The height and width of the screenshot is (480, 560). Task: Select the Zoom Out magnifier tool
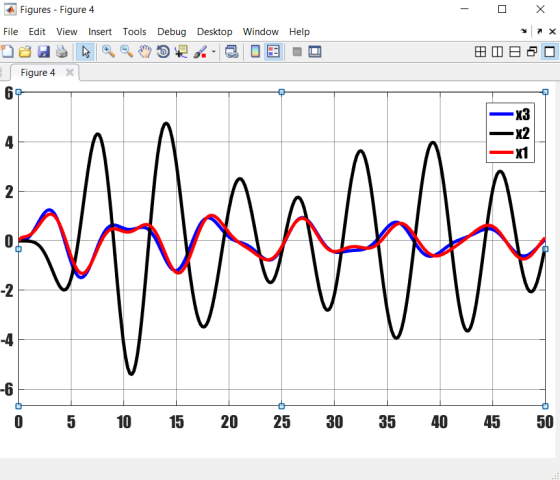coord(126,52)
